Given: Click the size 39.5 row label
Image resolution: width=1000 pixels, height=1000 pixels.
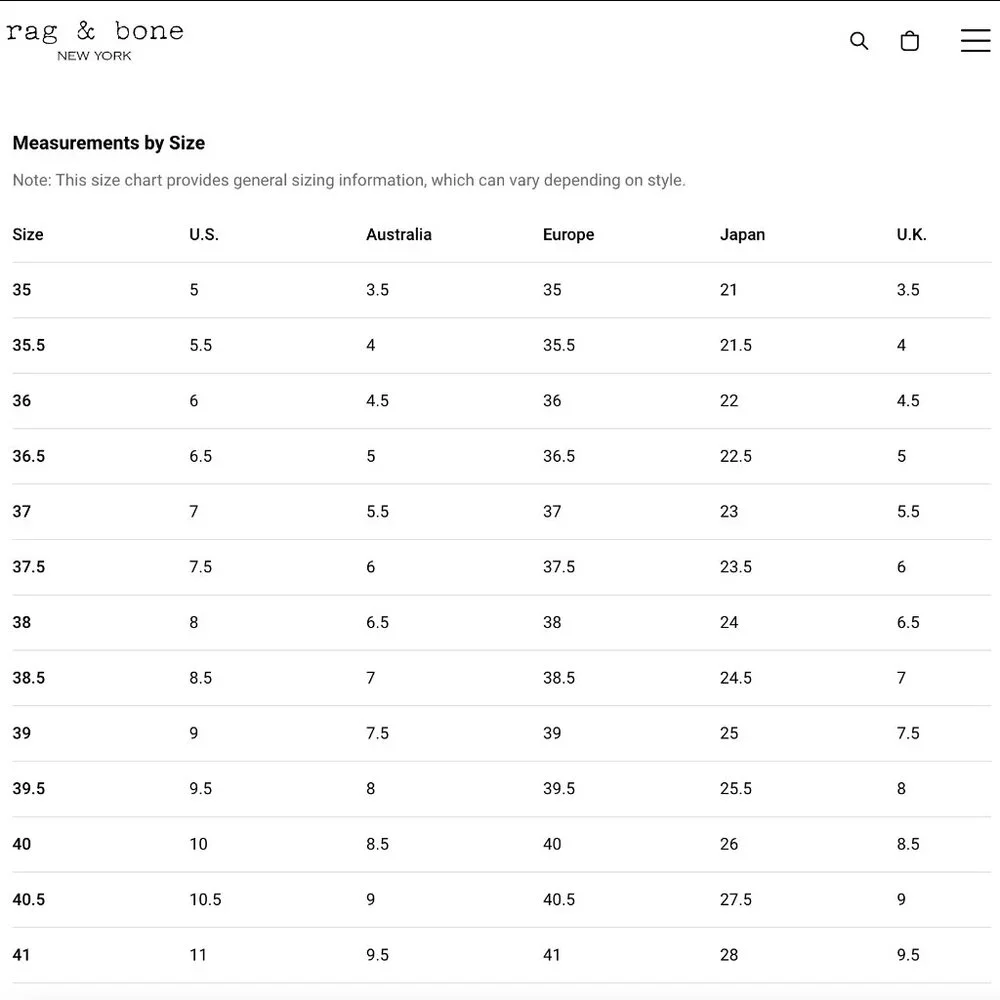Looking at the screenshot, I should pyautogui.click(x=29, y=789).
